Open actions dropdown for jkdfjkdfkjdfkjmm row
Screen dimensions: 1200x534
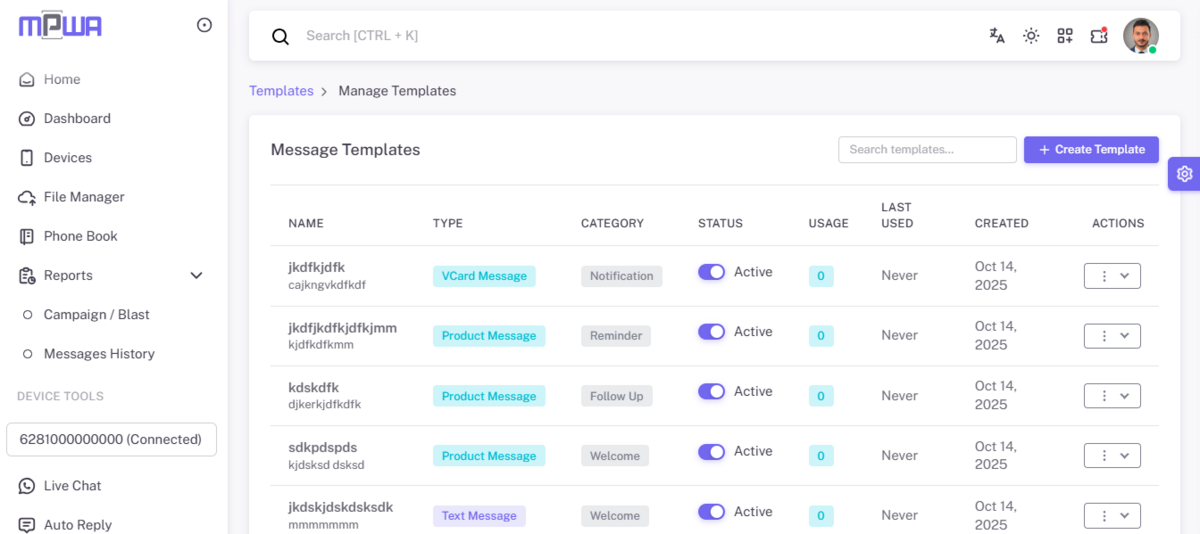point(1112,336)
